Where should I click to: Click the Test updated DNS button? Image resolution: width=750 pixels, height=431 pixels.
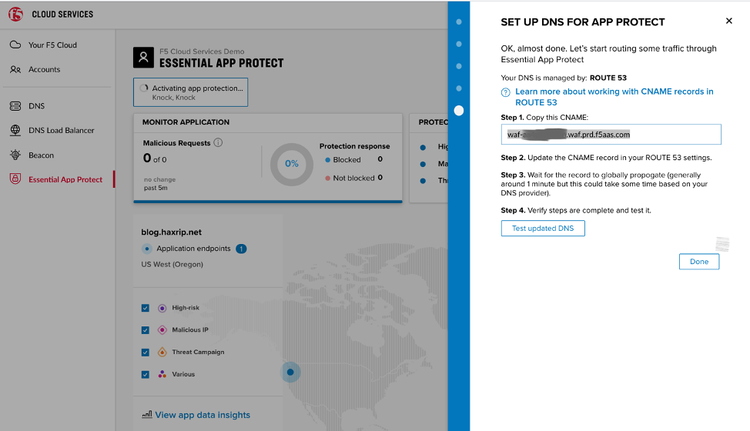click(x=543, y=228)
